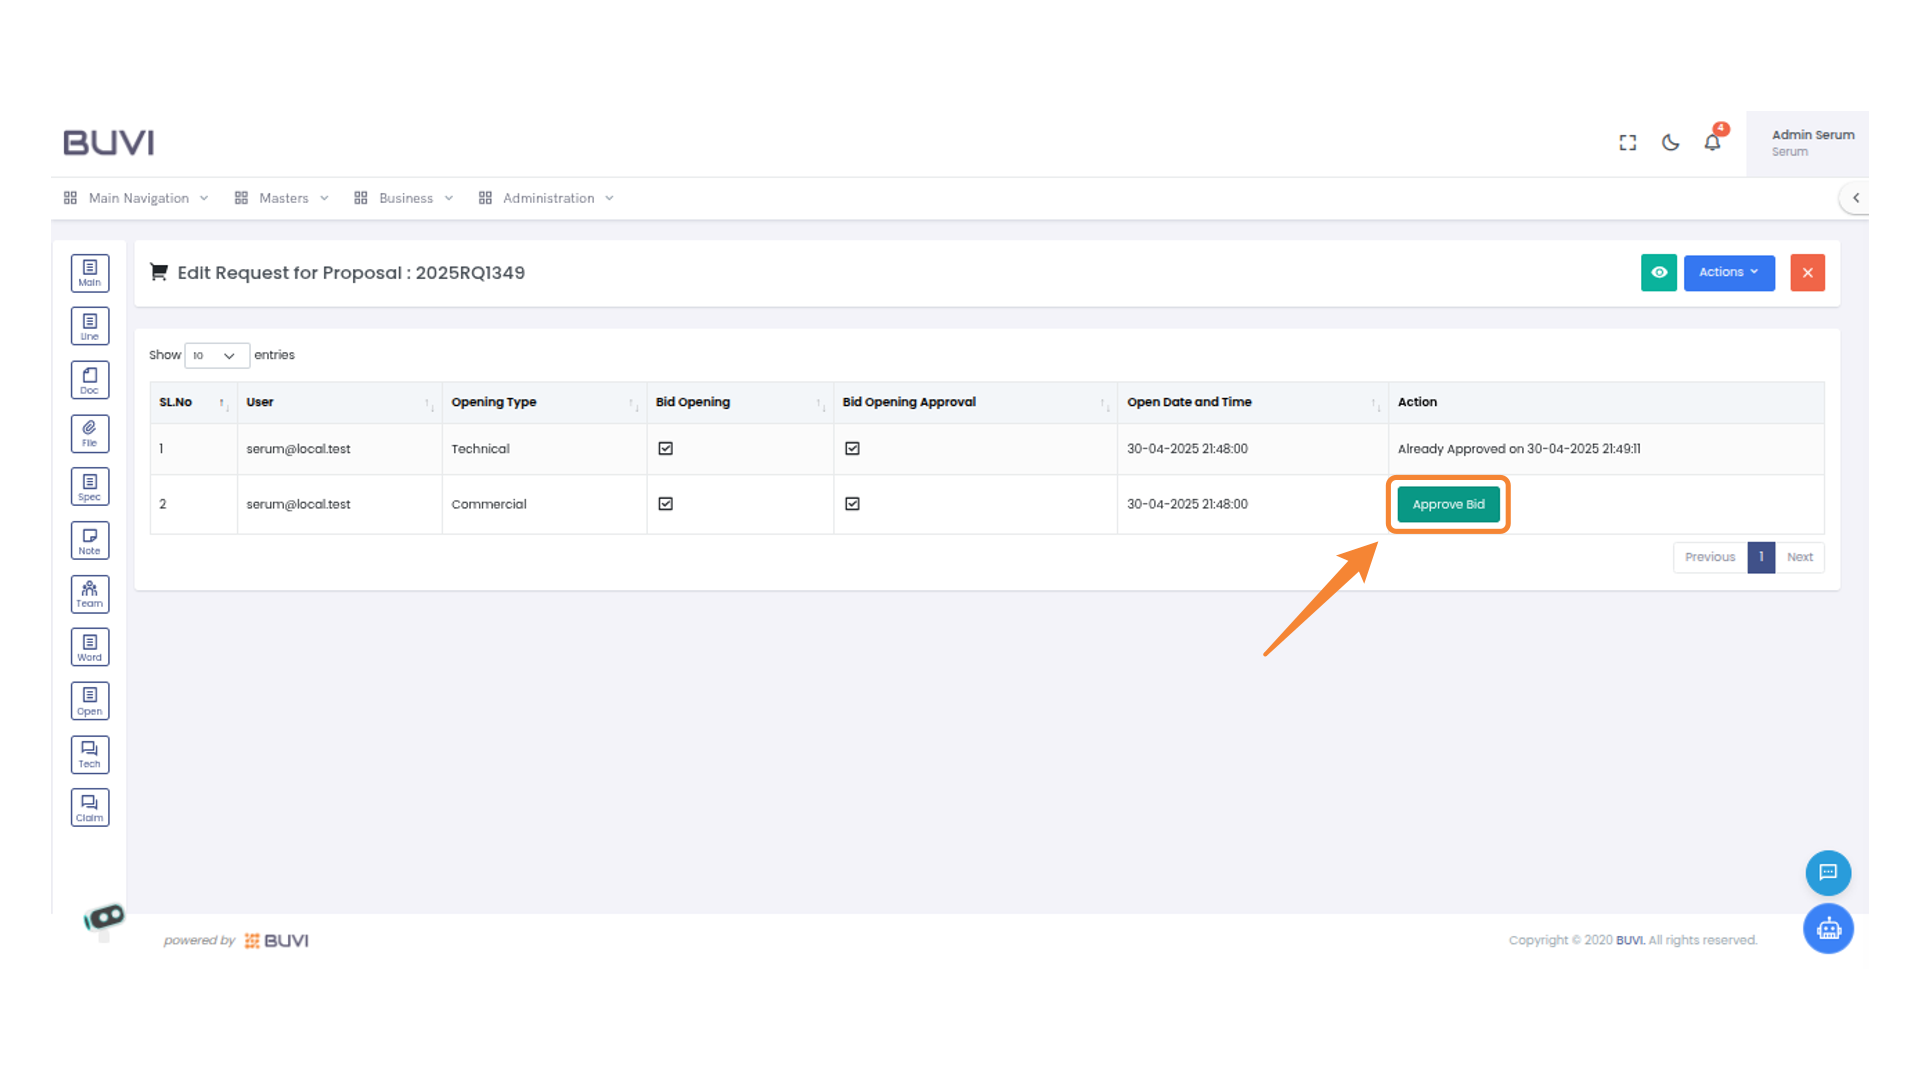Toggle dark mode moon icon
1920x1080 pixels.
point(1670,143)
